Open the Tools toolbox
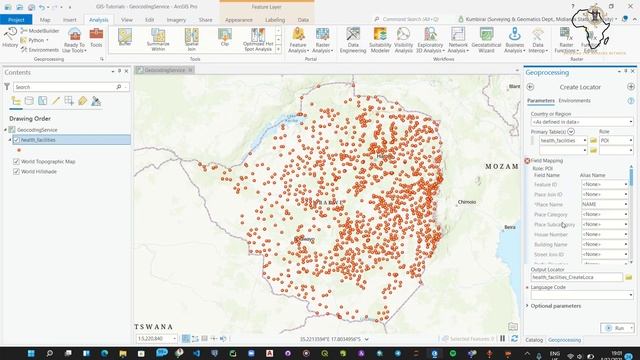Screen dimensions: 640x360 click(96, 38)
